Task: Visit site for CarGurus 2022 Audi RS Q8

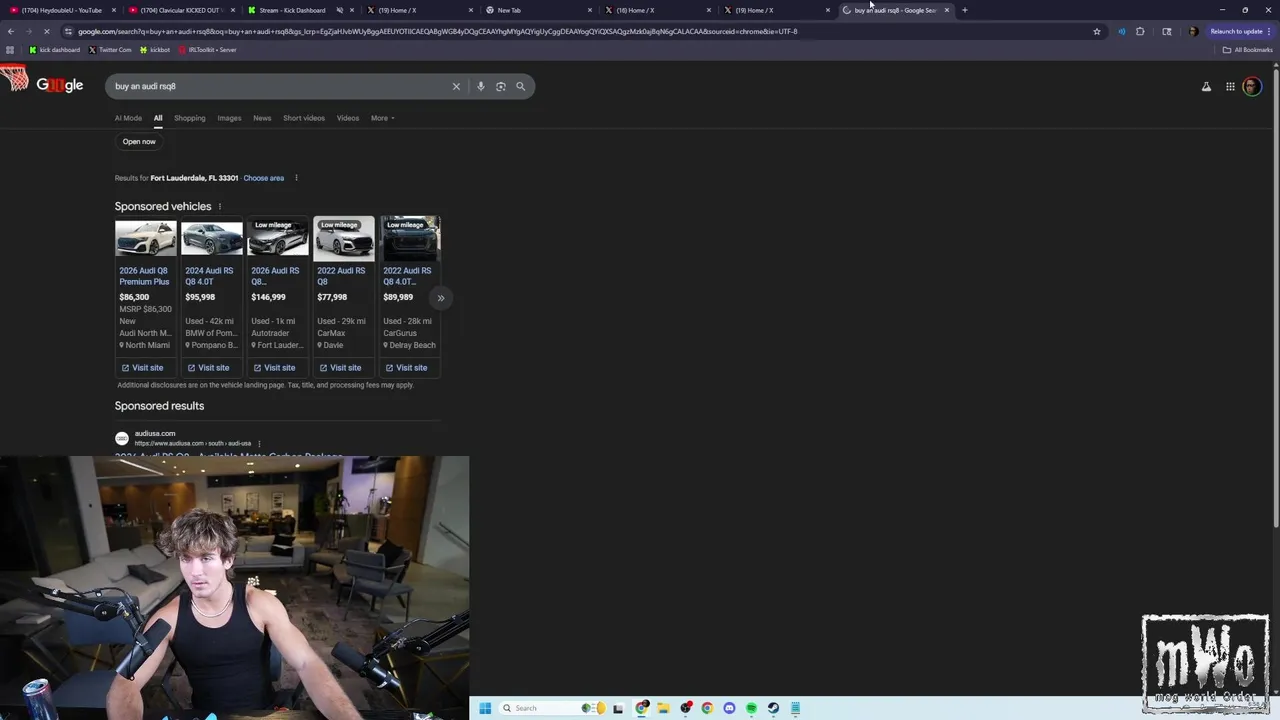Action: coord(406,368)
